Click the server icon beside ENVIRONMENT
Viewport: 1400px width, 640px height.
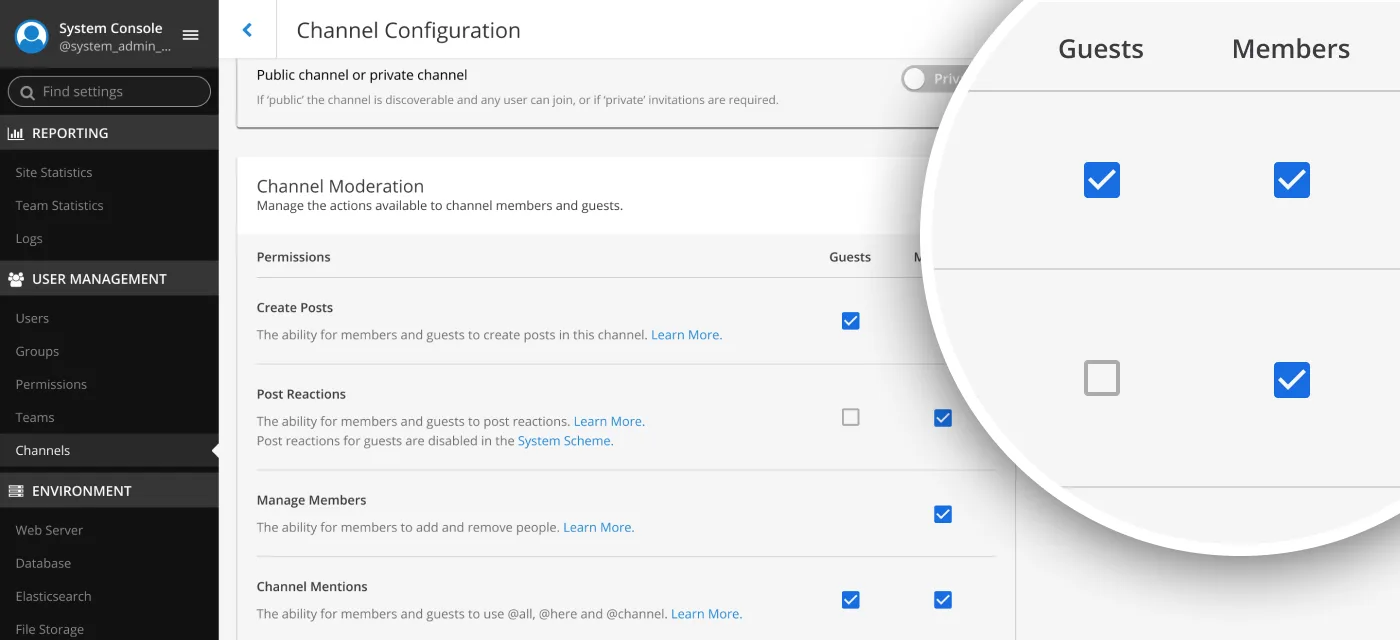tap(16, 491)
